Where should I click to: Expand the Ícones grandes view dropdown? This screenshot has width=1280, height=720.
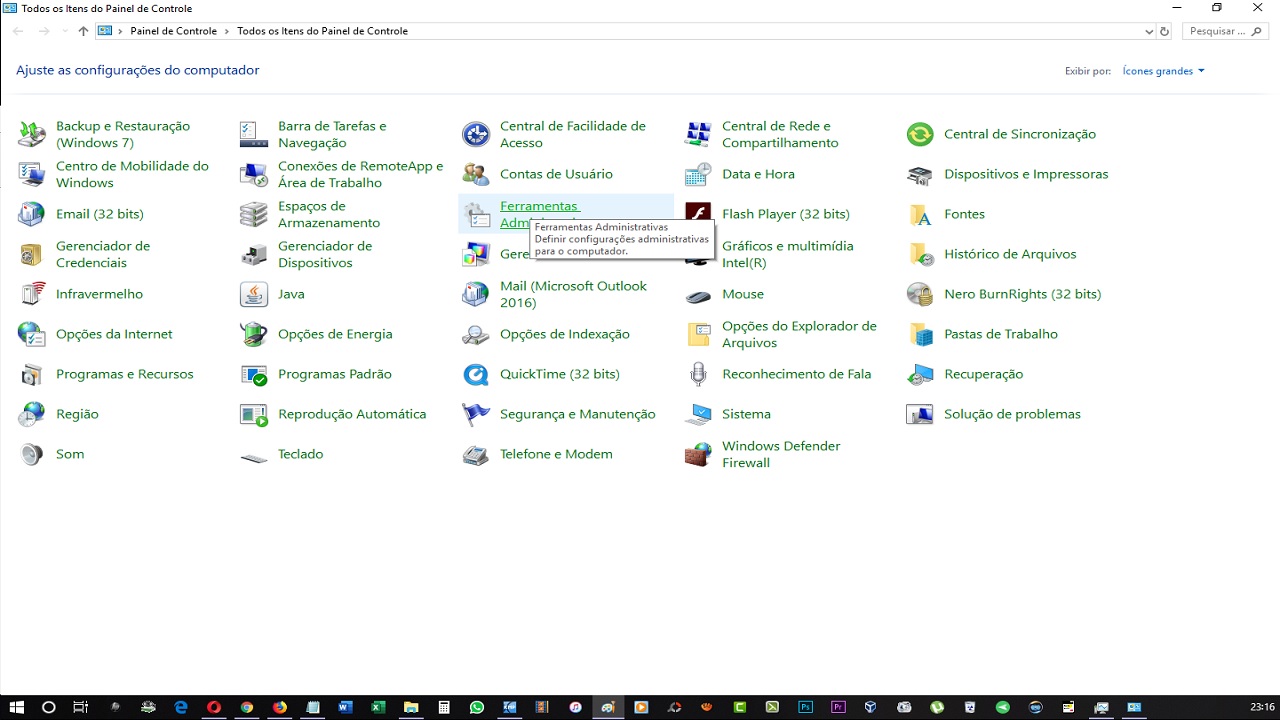[x=1163, y=71]
